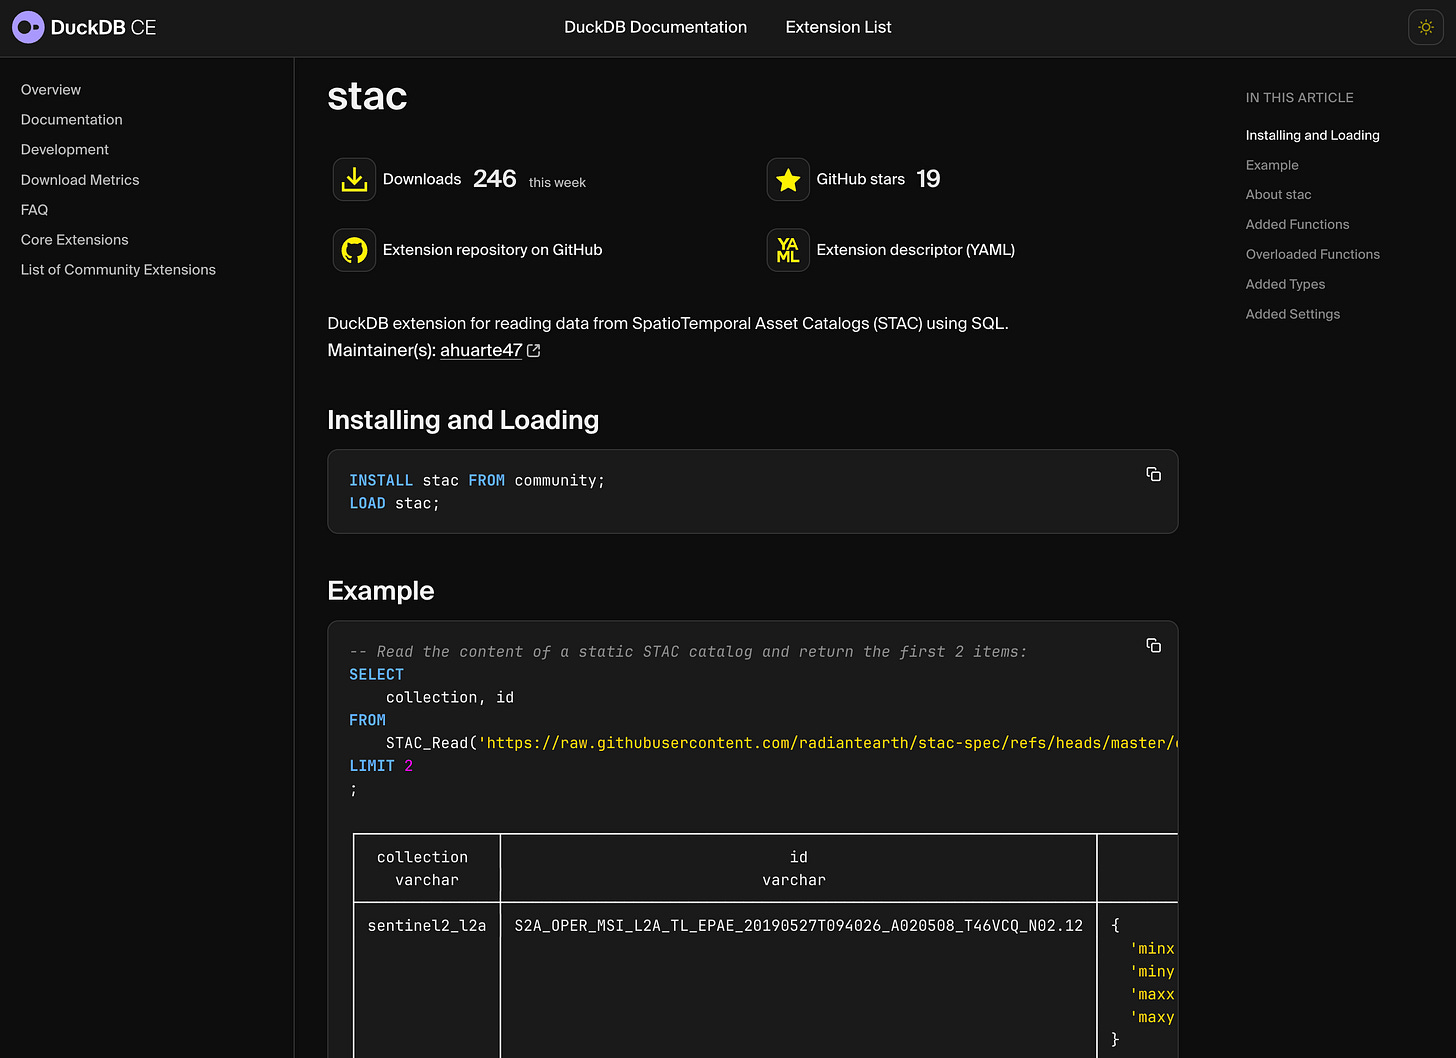Jump to Added Functions section
The image size is (1456, 1058).
coord(1297,225)
